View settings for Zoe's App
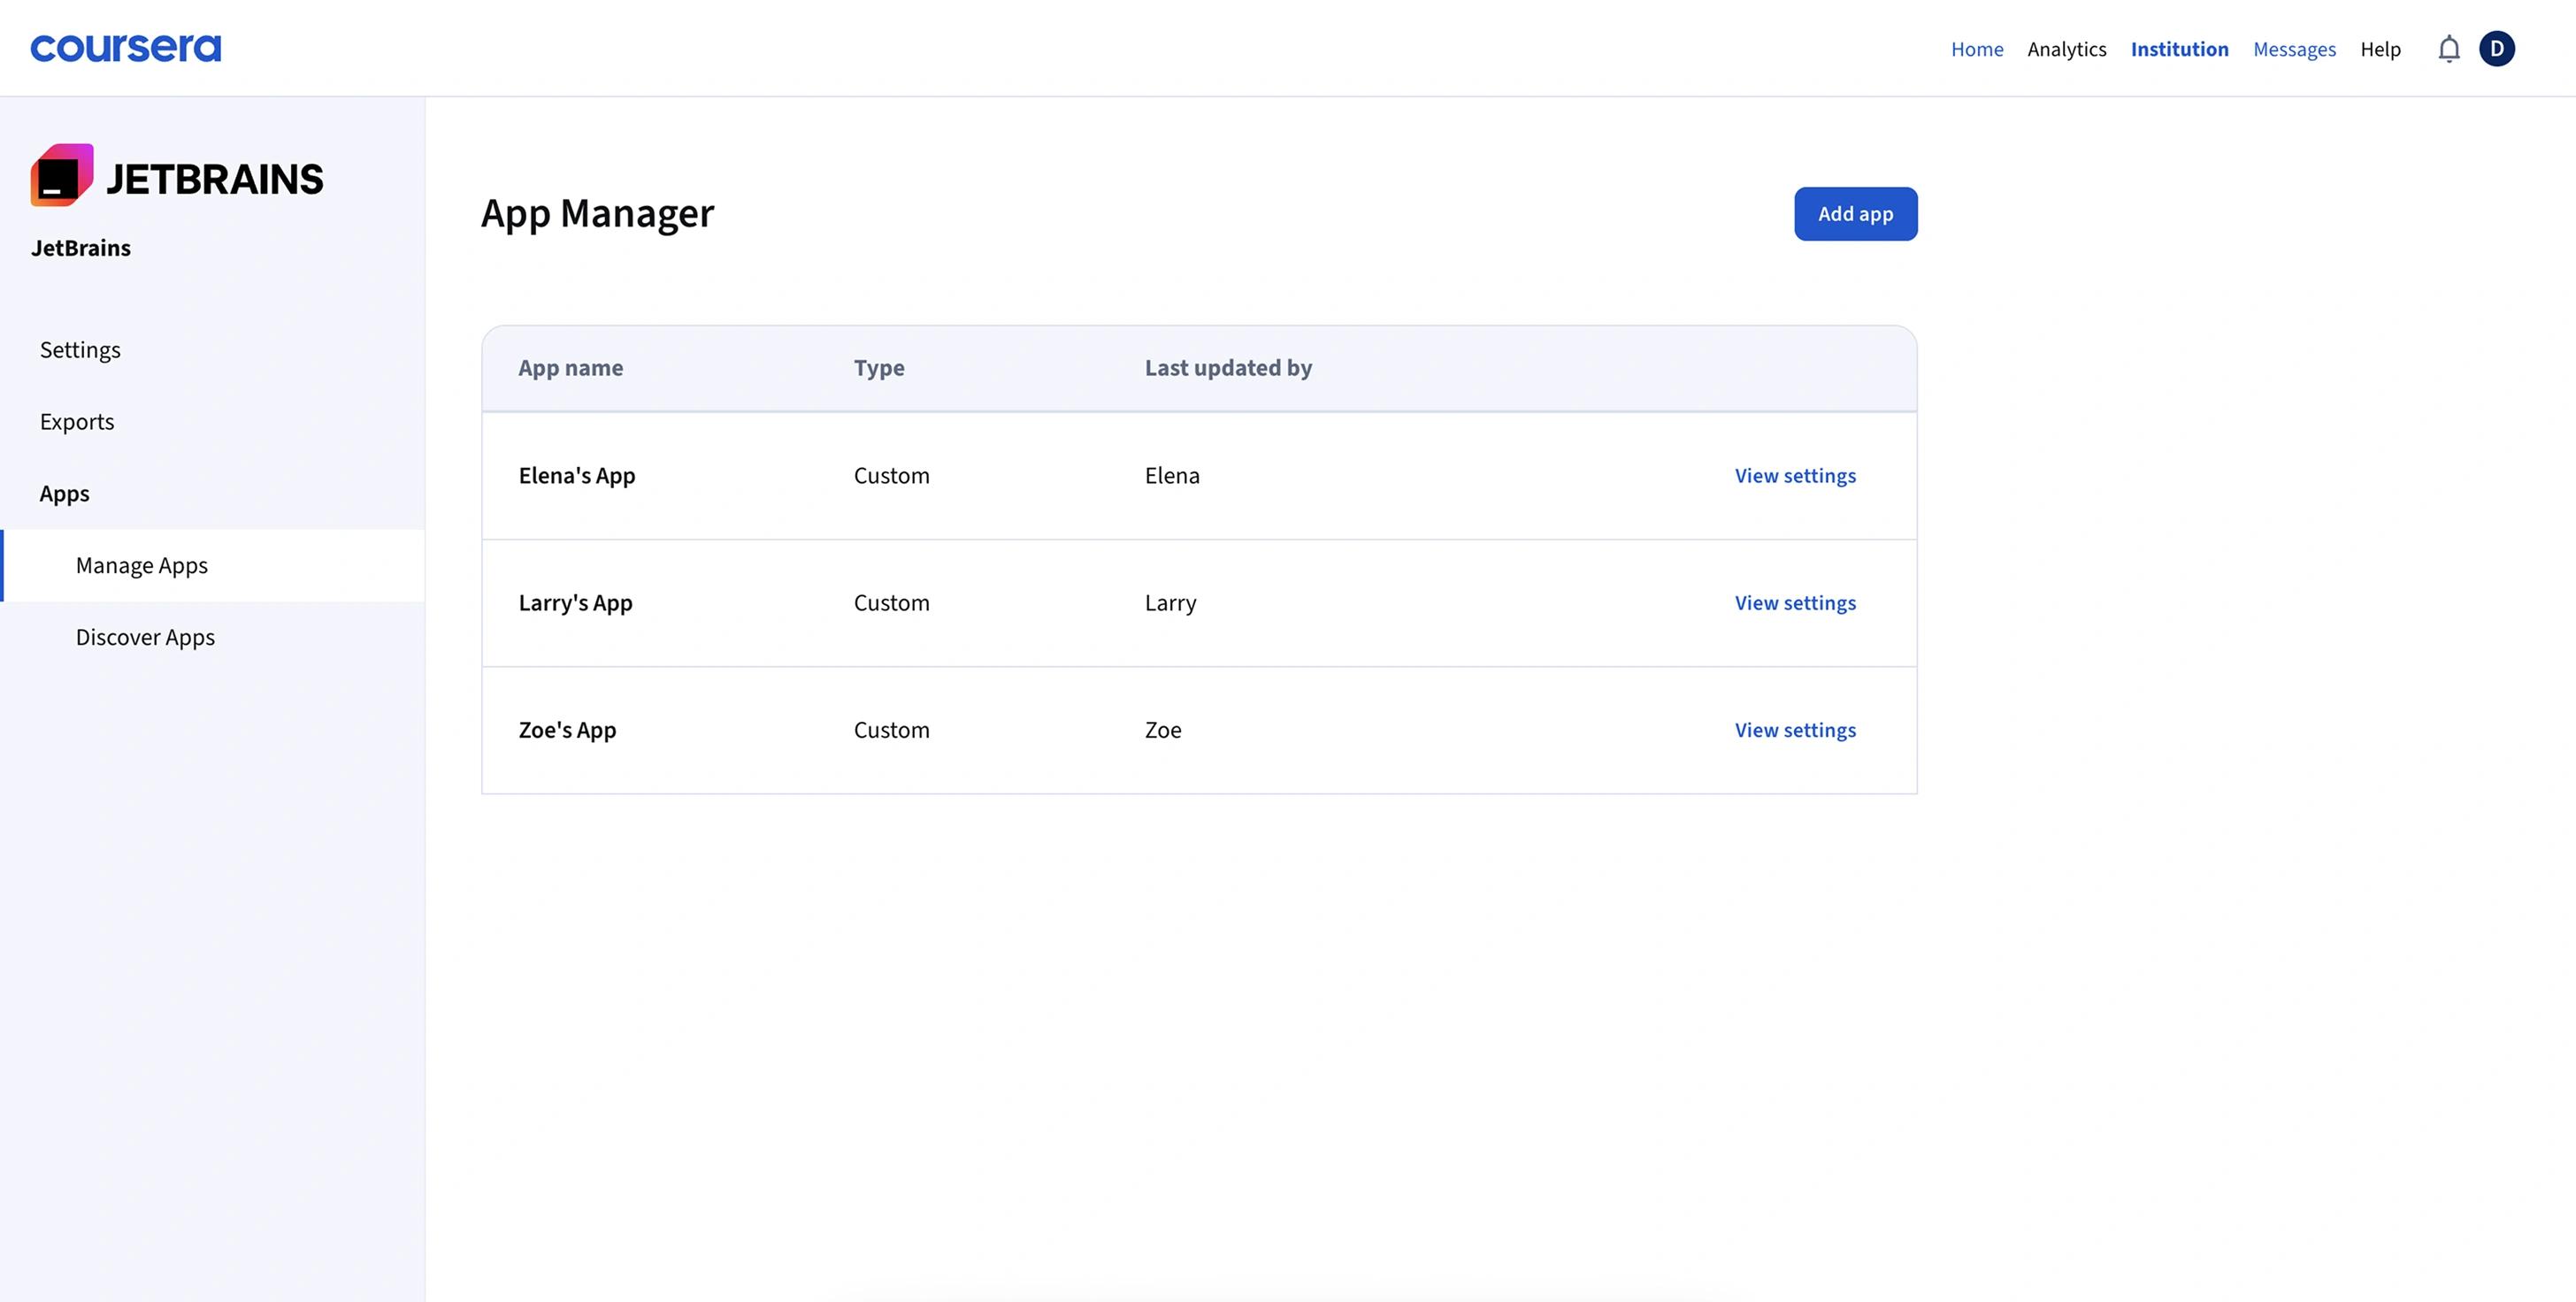 click(1794, 730)
